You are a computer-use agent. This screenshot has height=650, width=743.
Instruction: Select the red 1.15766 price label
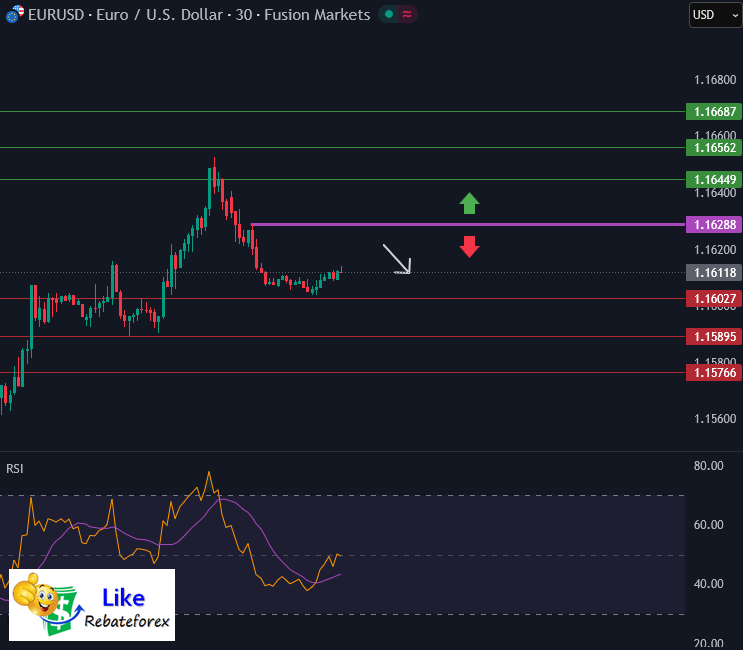pyautogui.click(x=714, y=373)
